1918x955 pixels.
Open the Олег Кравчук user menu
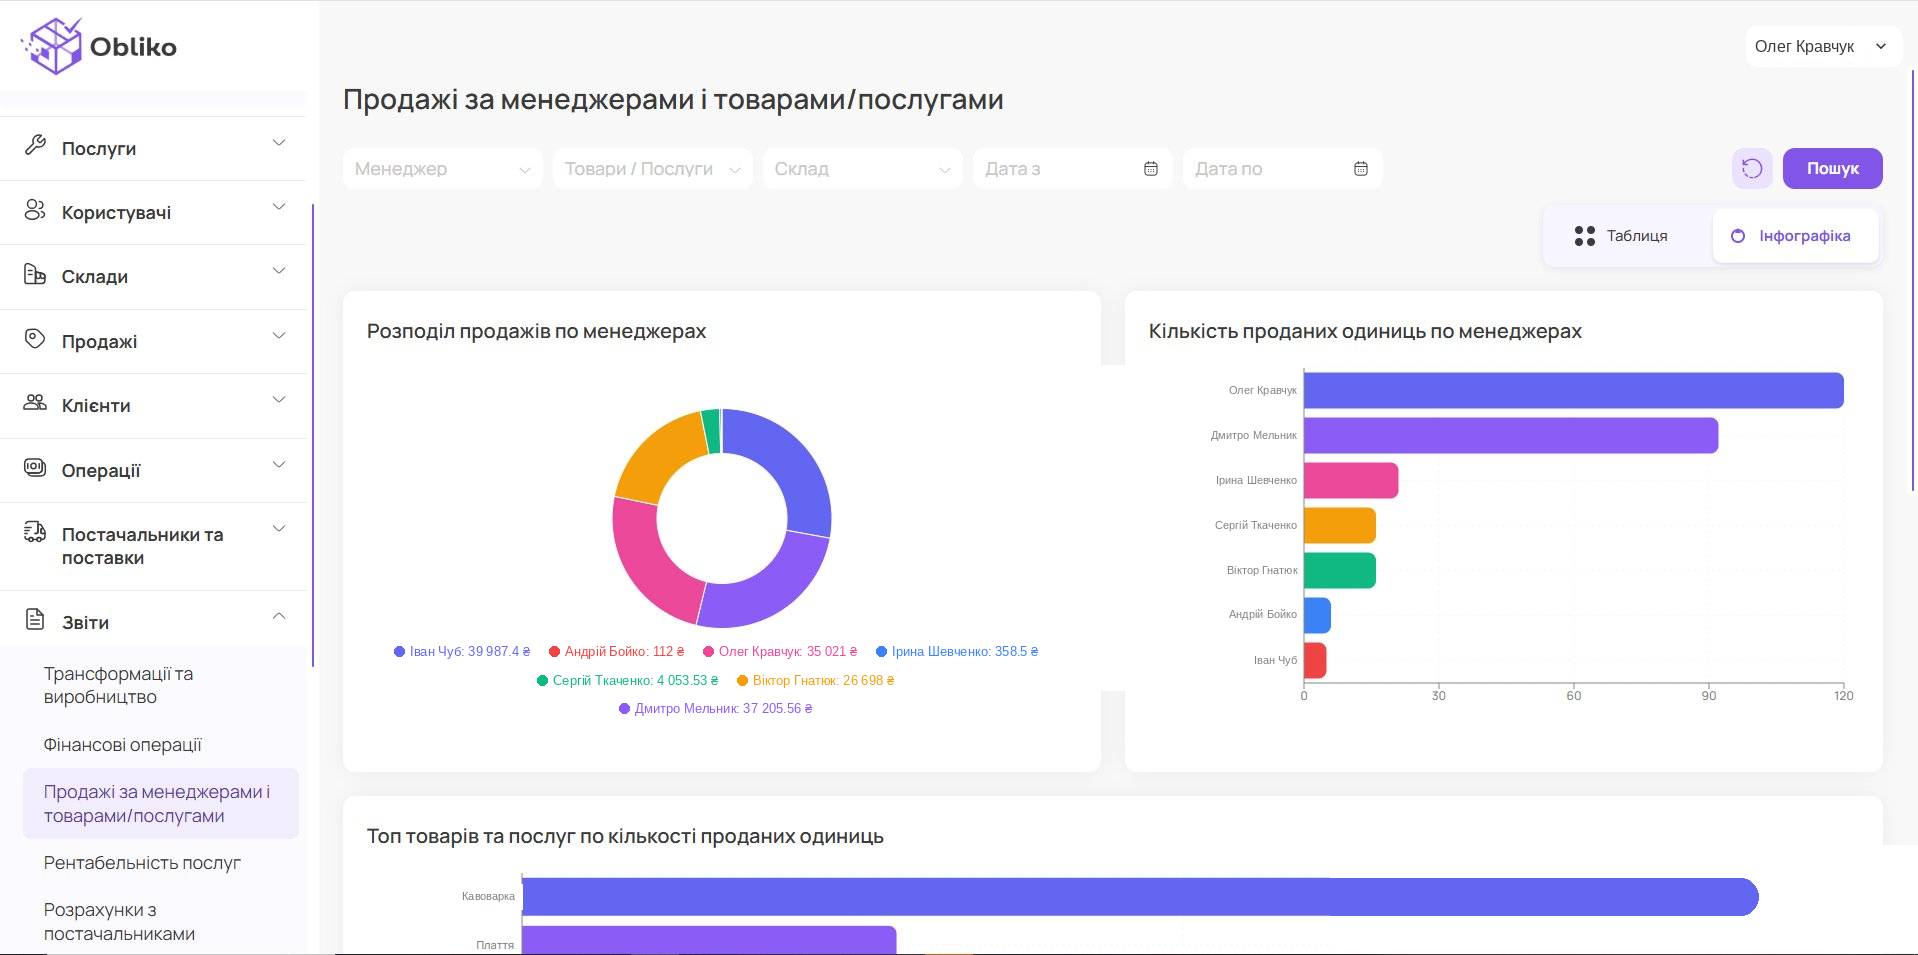1823,46
